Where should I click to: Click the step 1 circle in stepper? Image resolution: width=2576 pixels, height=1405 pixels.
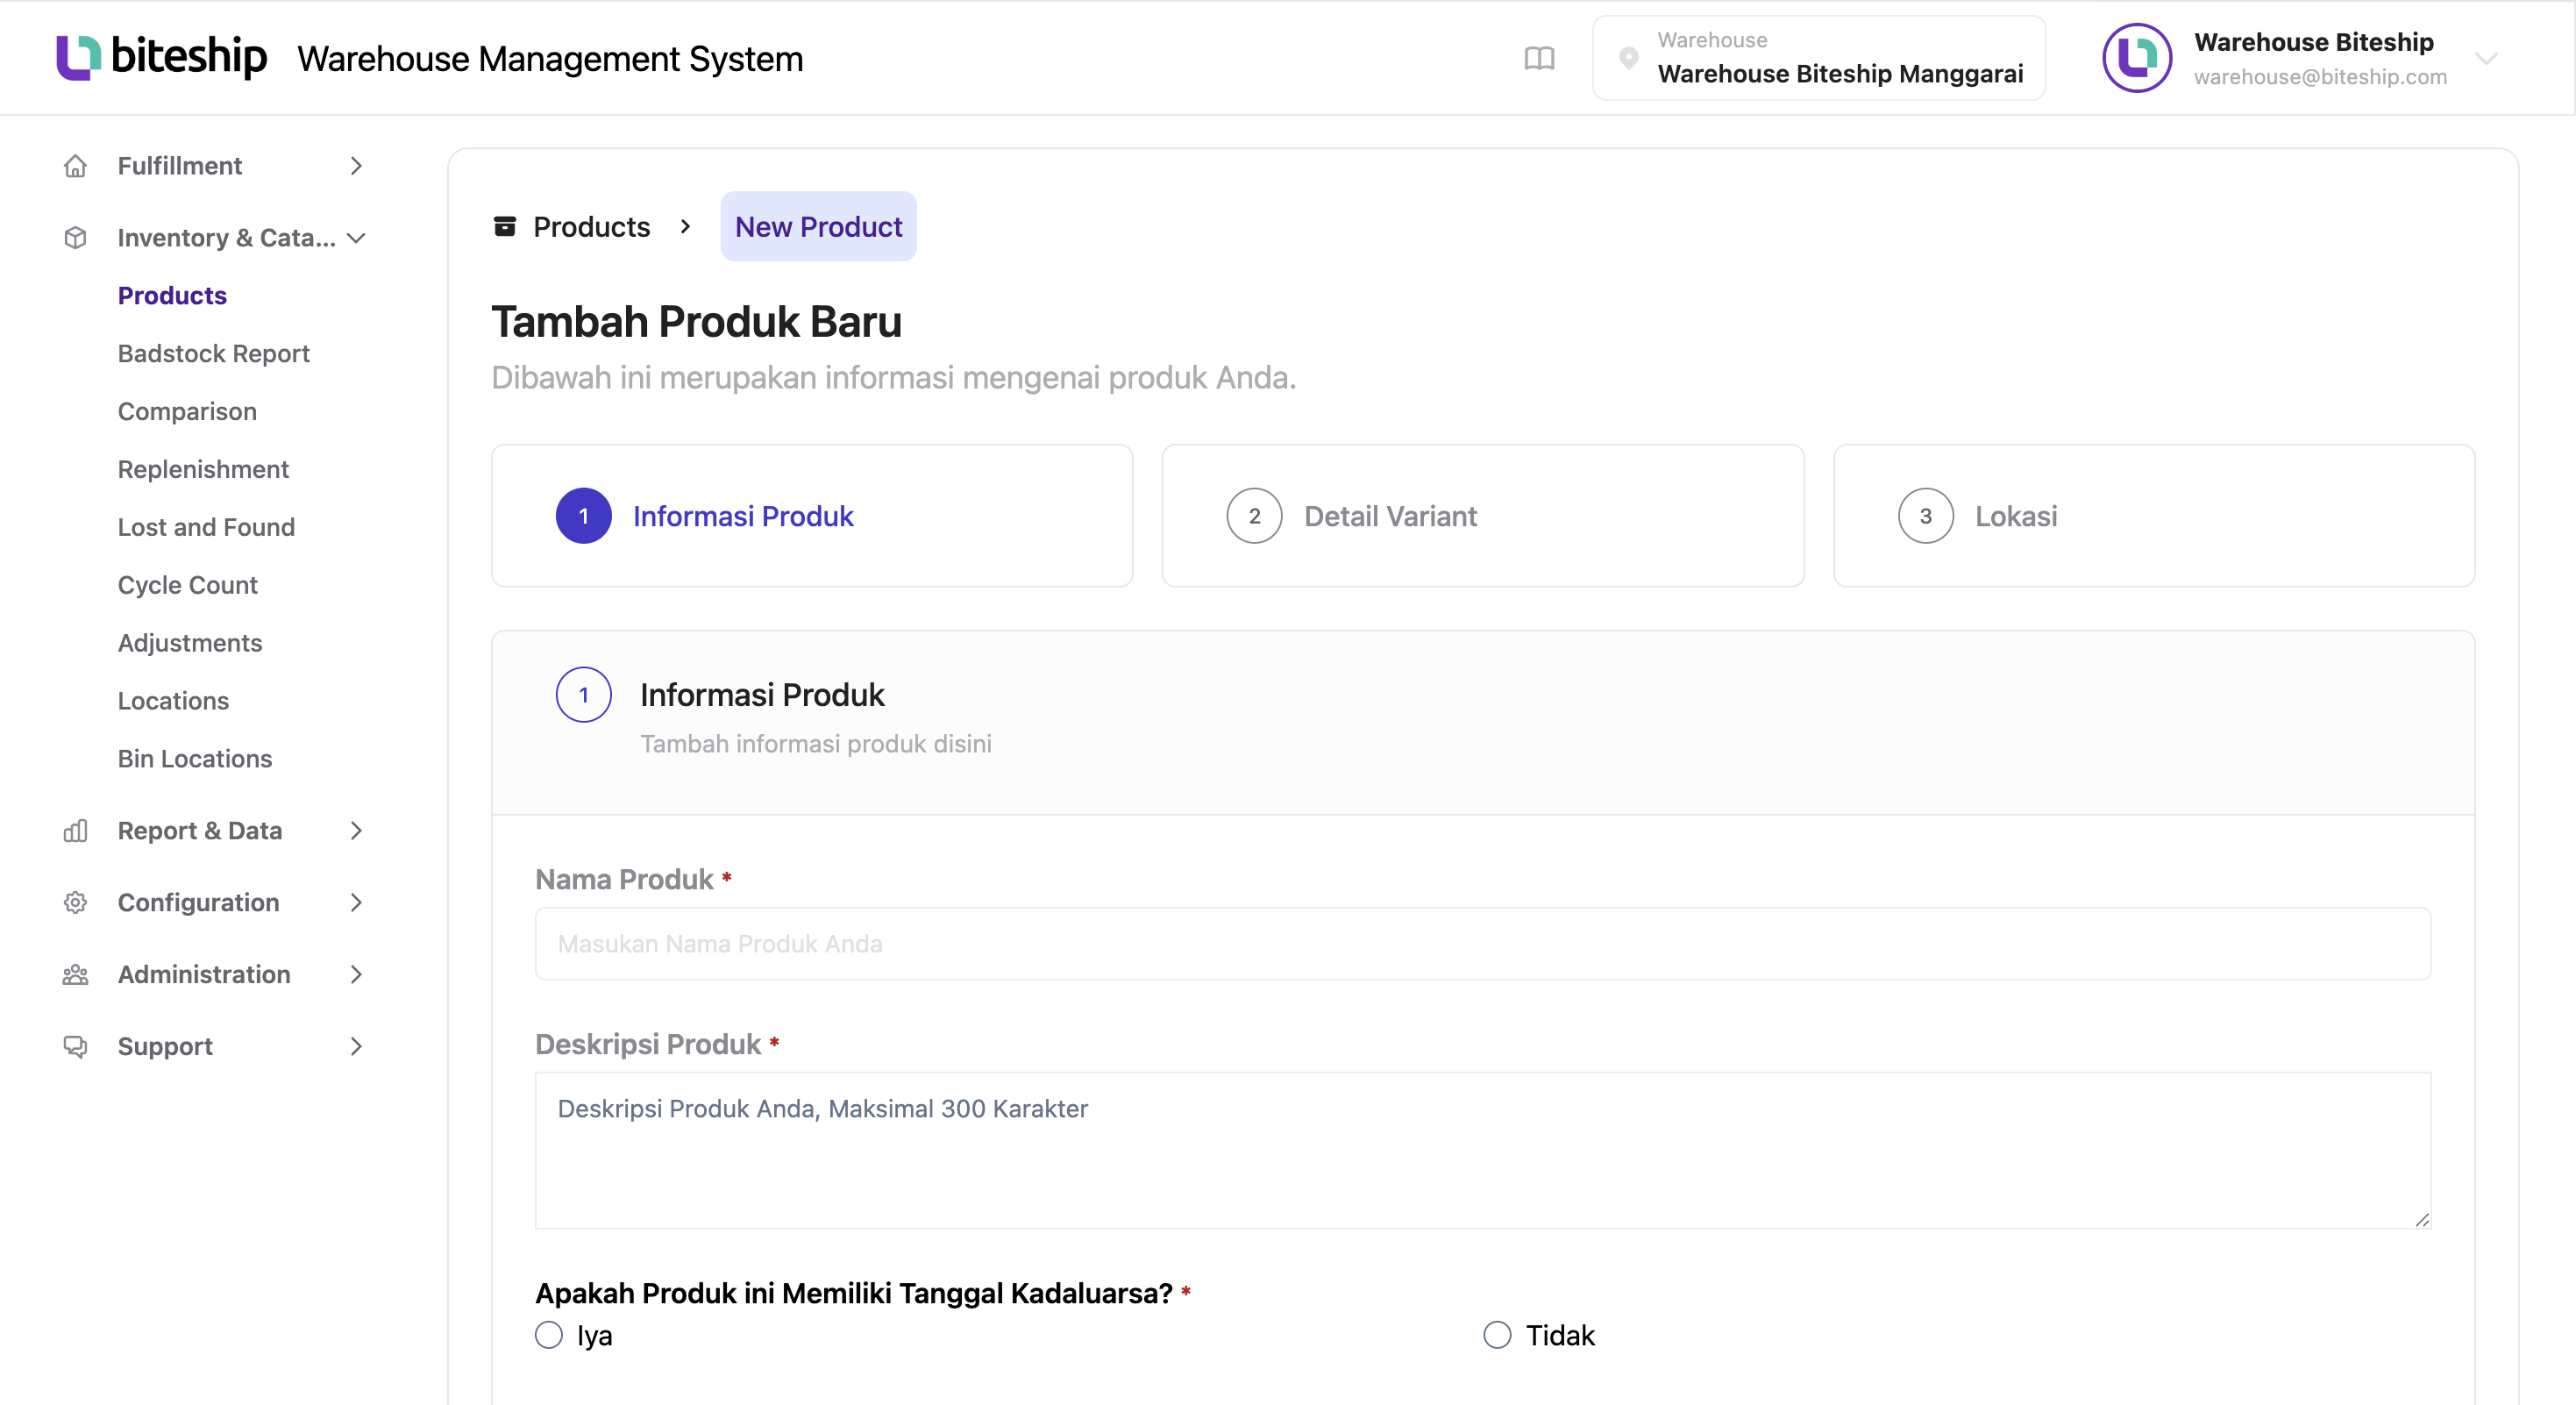[x=583, y=516]
